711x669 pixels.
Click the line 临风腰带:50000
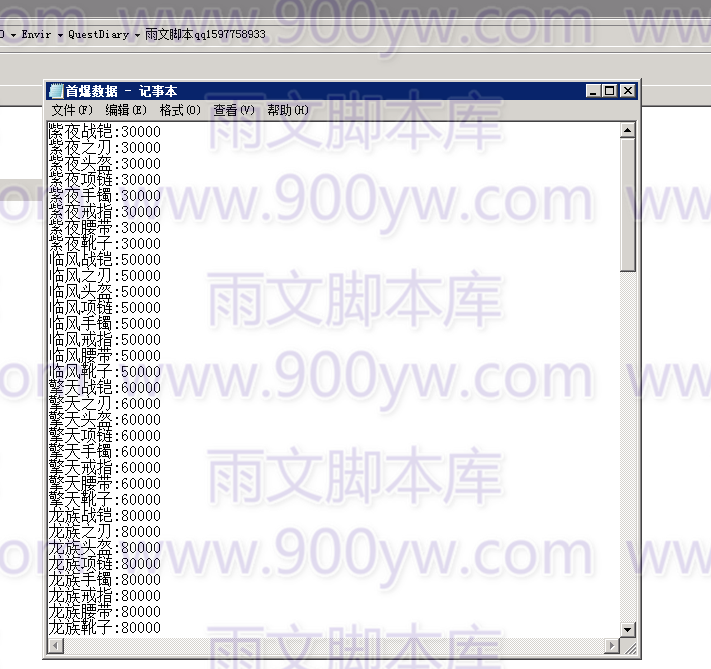(x=105, y=356)
